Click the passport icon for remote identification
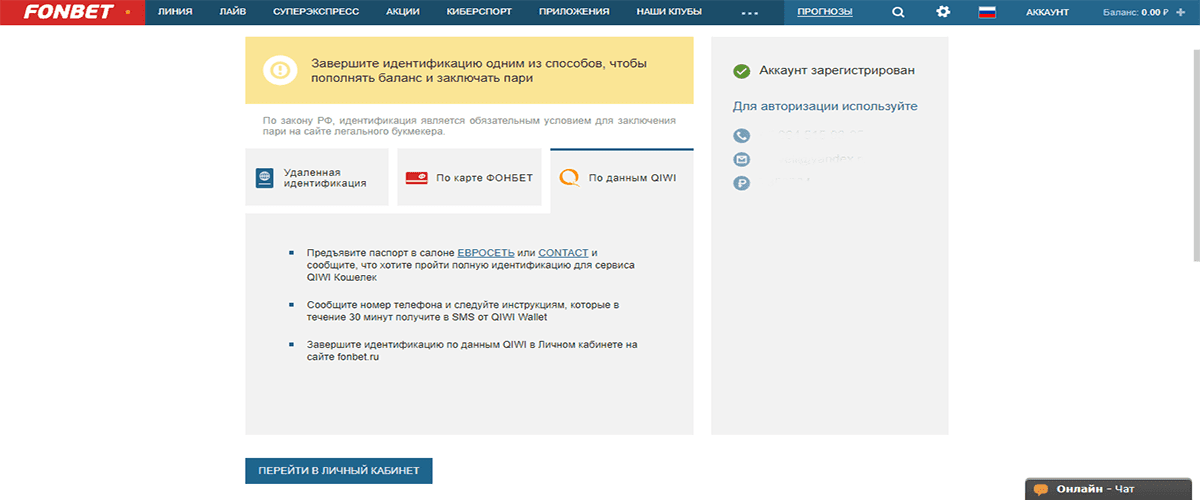The height and width of the screenshot is (500, 1200). pyautogui.click(x=264, y=178)
